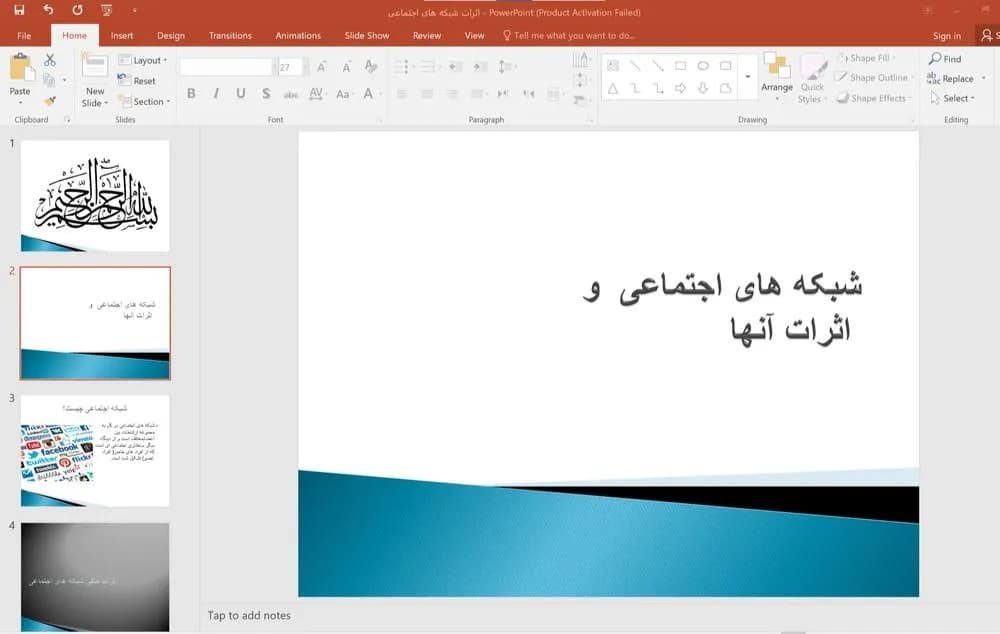Toggle Align Left paragraph alignment
Screen dimensions: 1000x634
coord(402,94)
